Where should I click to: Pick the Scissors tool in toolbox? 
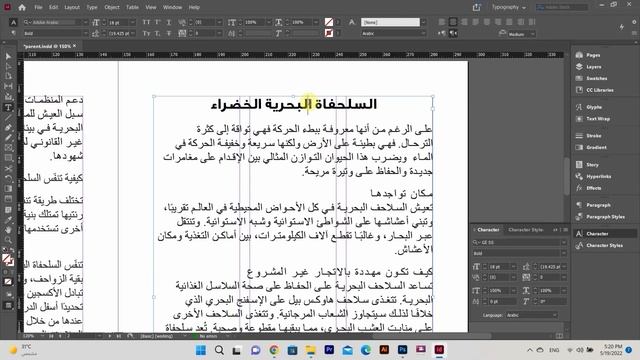point(8,168)
